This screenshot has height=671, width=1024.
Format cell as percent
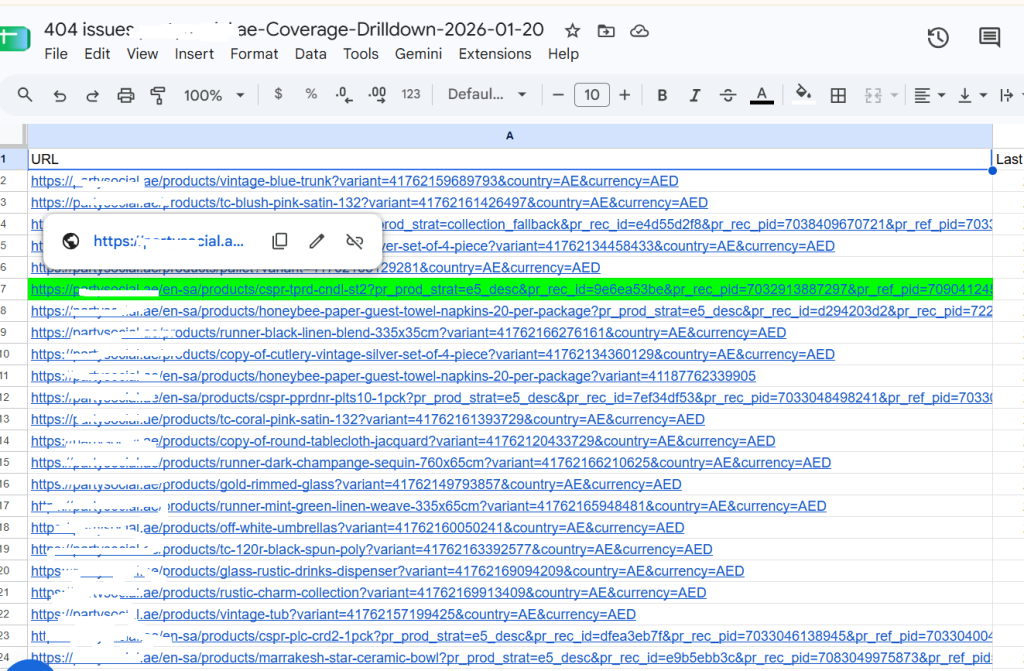tap(311, 94)
